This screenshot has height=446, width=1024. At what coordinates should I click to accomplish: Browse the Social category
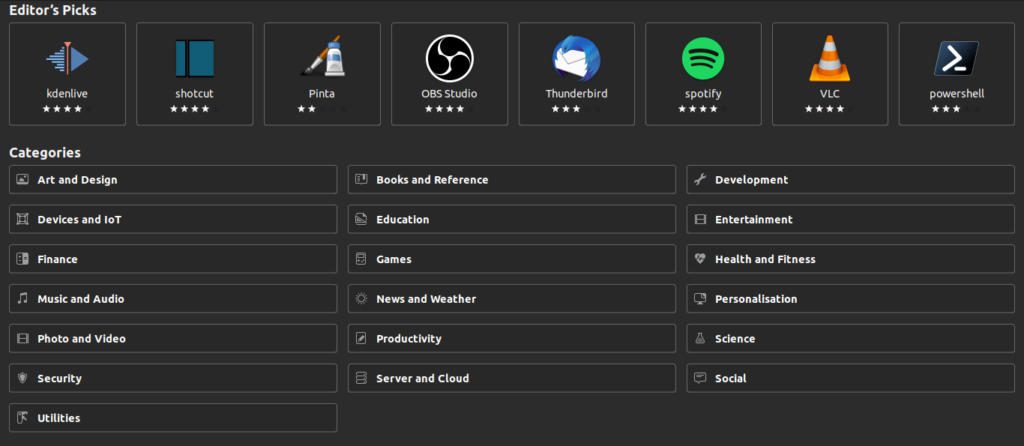point(850,378)
